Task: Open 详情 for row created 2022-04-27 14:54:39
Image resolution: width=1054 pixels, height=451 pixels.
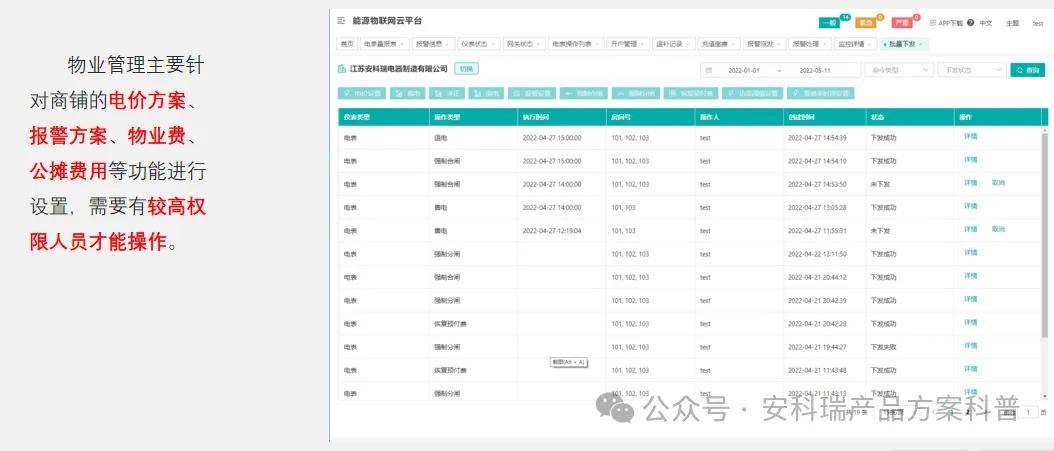Action: coord(971,136)
